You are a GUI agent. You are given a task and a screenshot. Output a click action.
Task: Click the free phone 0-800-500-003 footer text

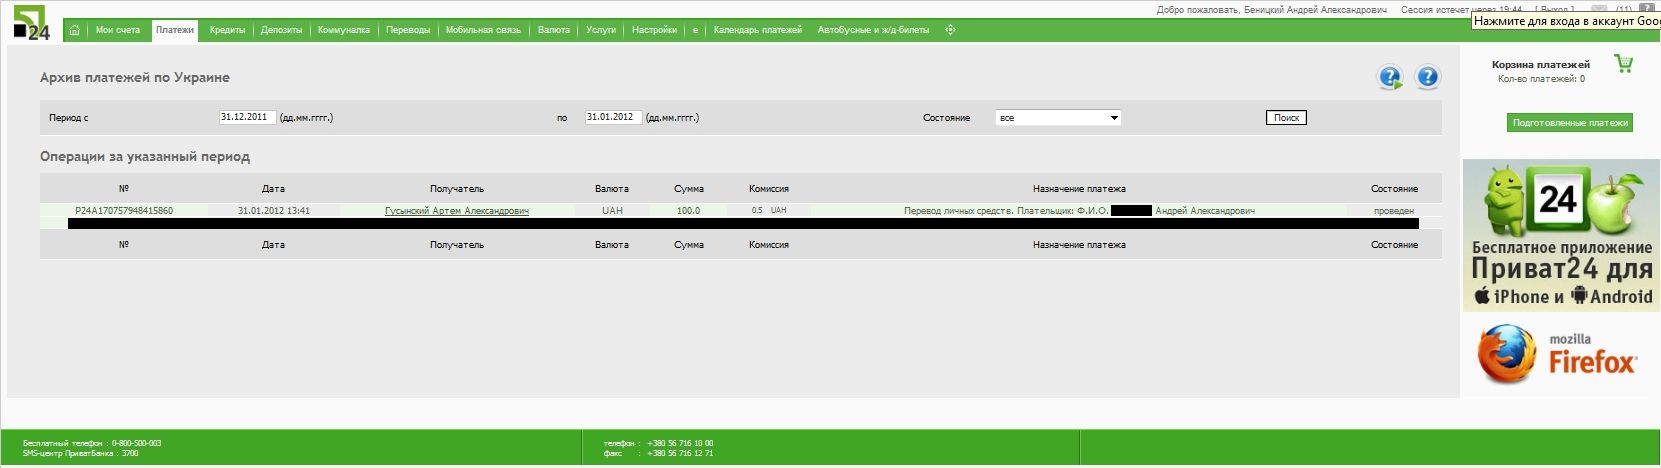tap(92, 443)
